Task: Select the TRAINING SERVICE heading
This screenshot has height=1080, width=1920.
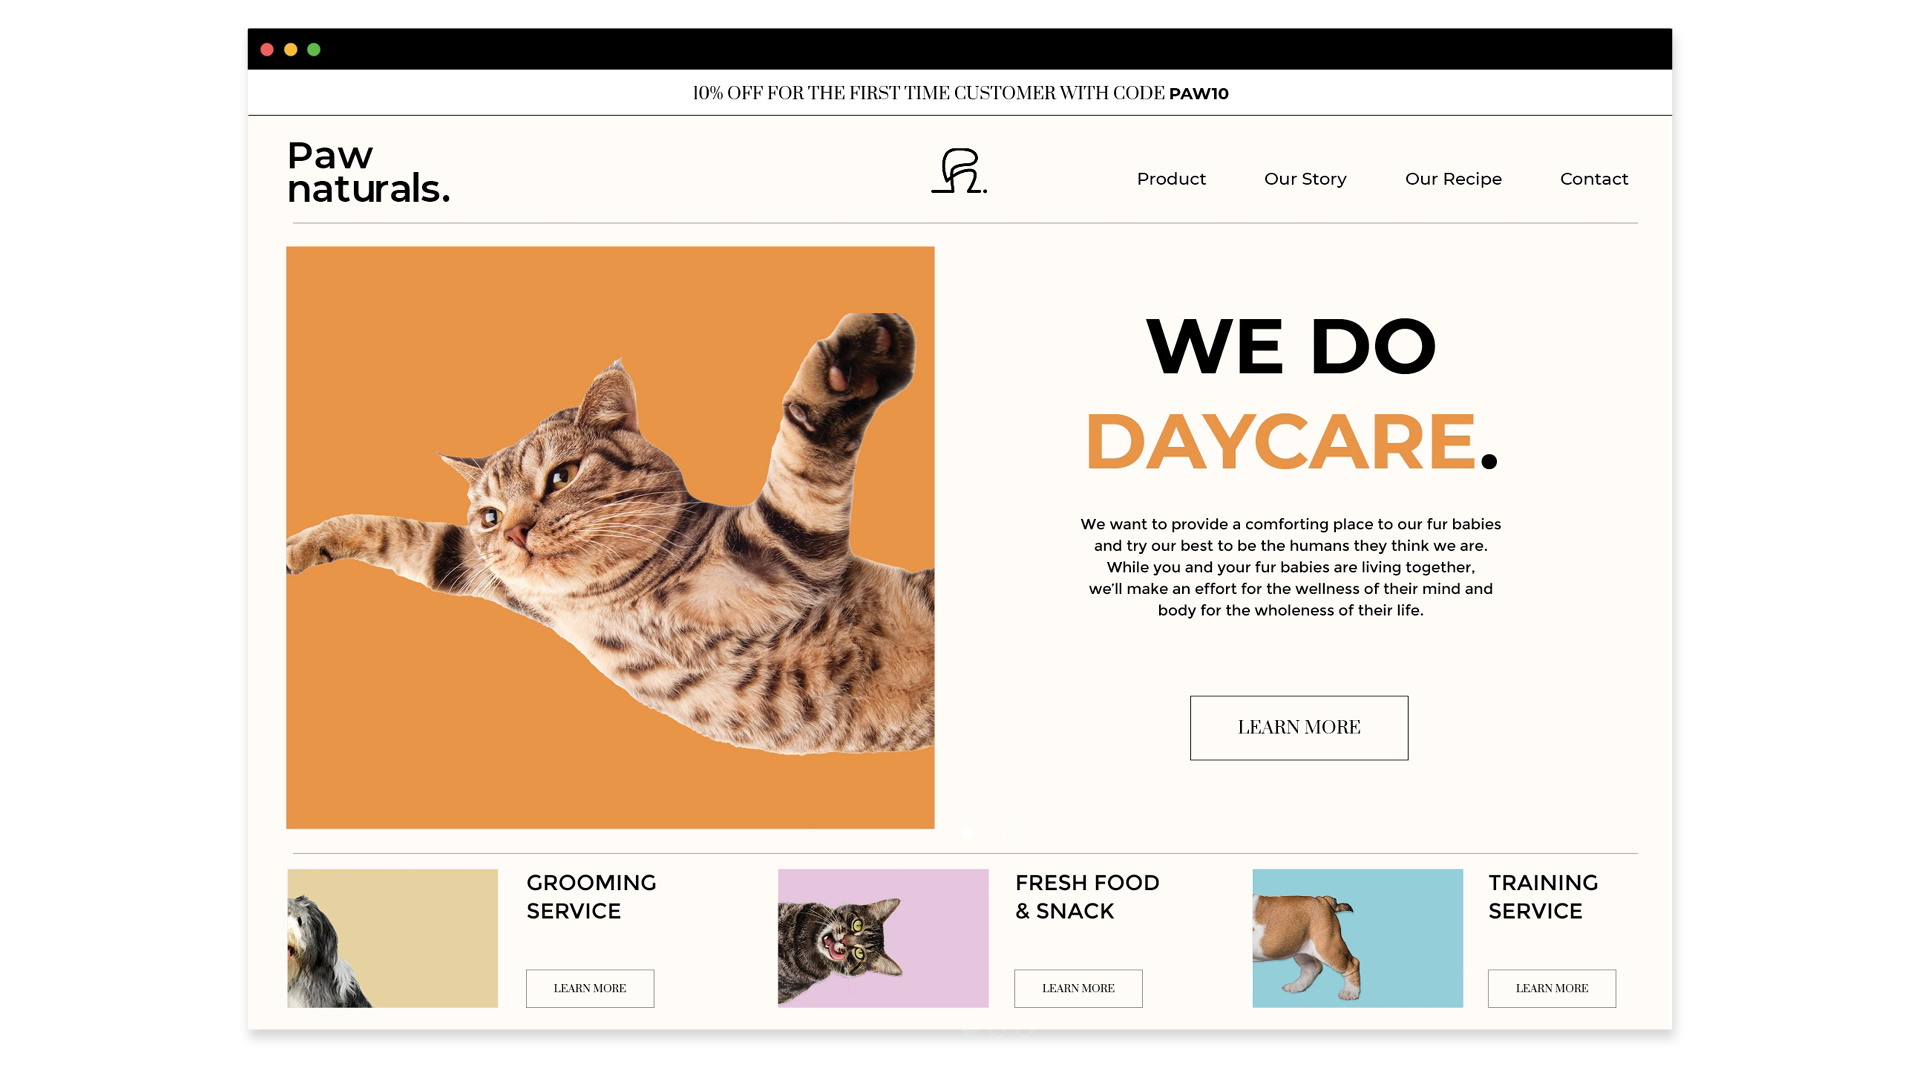Action: point(1543,897)
